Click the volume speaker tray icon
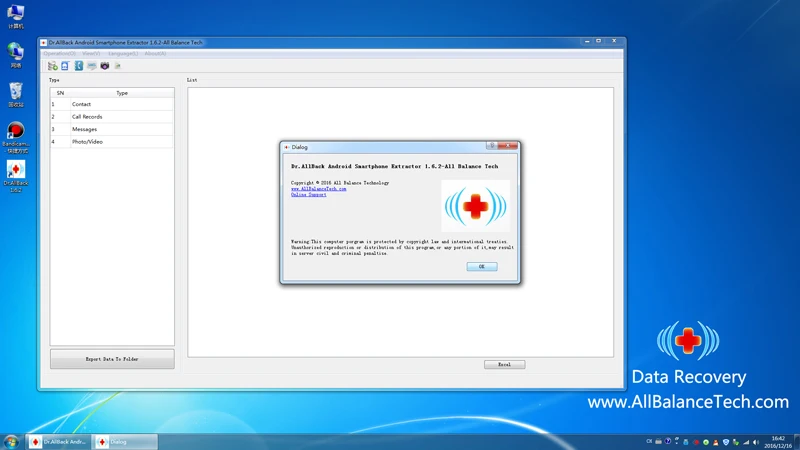The image size is (800, 450). coord(756,442)
